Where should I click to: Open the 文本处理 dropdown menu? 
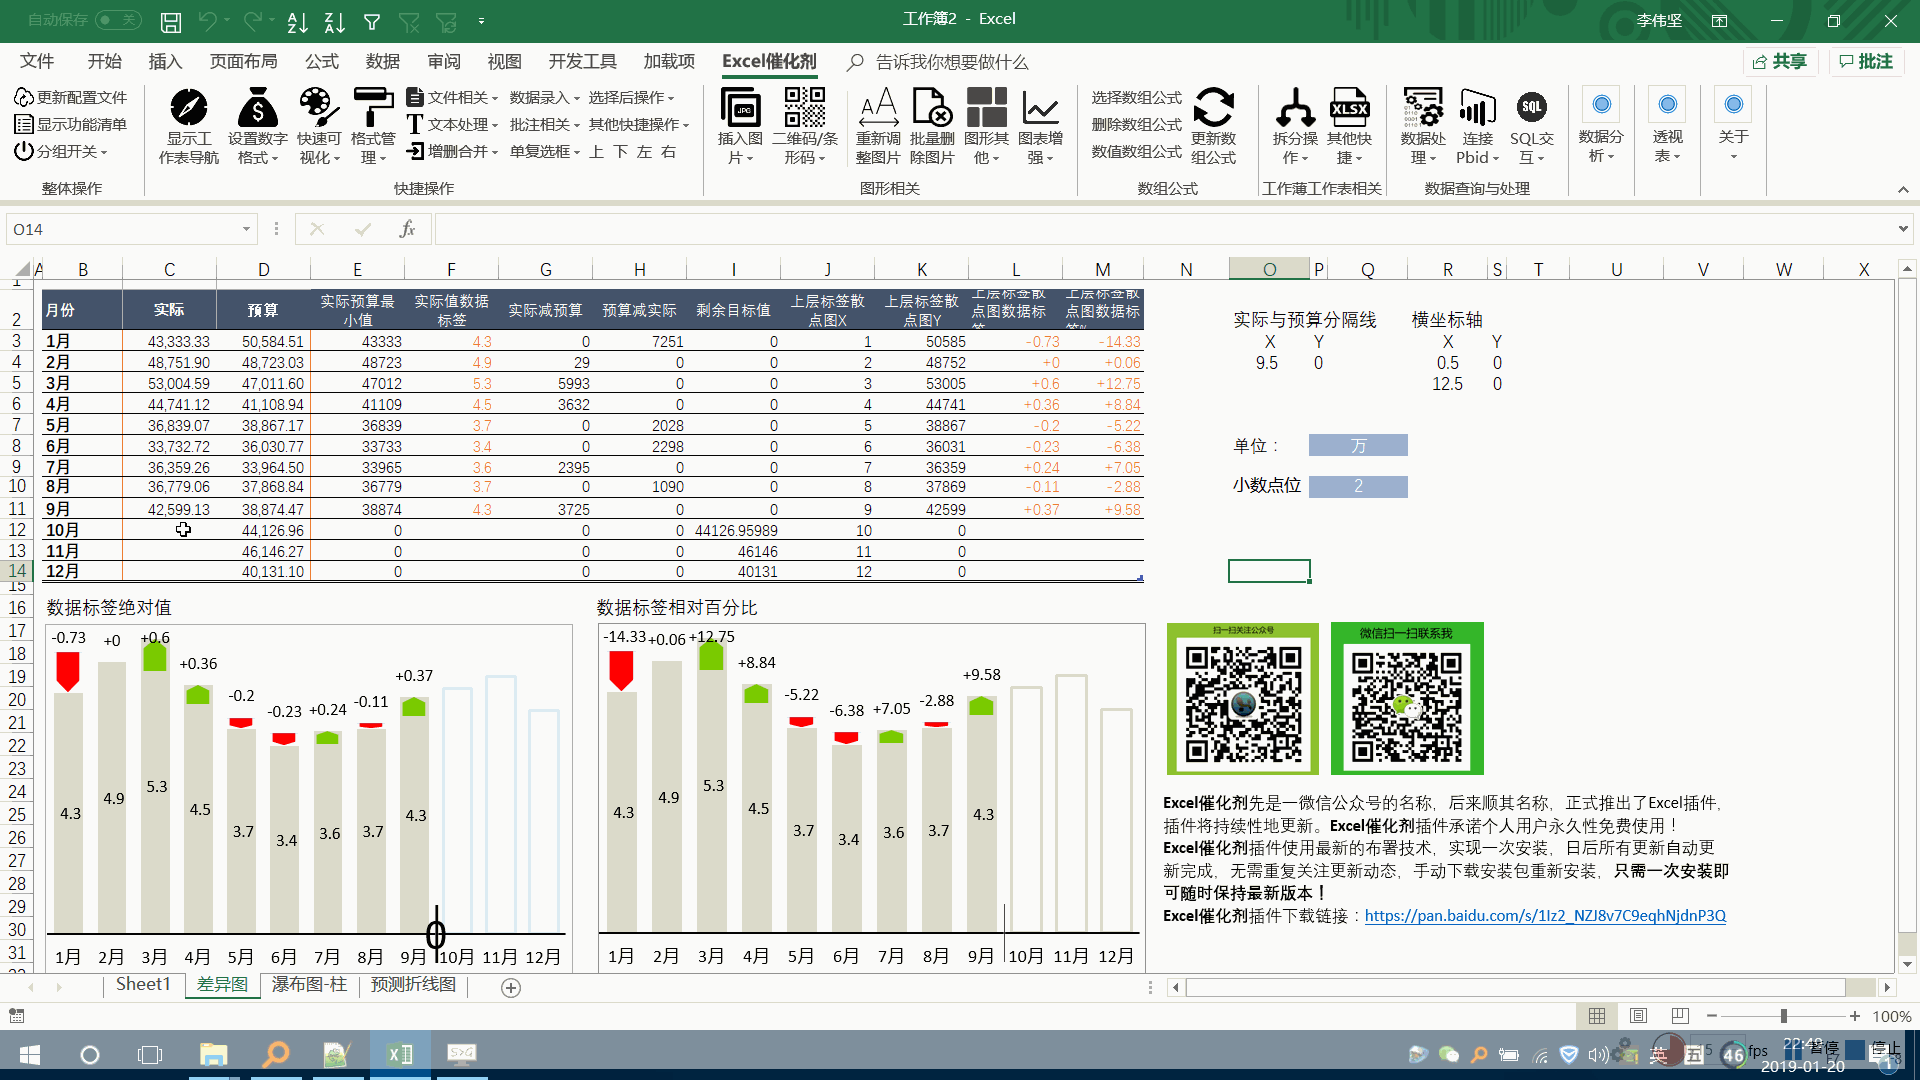452,124
